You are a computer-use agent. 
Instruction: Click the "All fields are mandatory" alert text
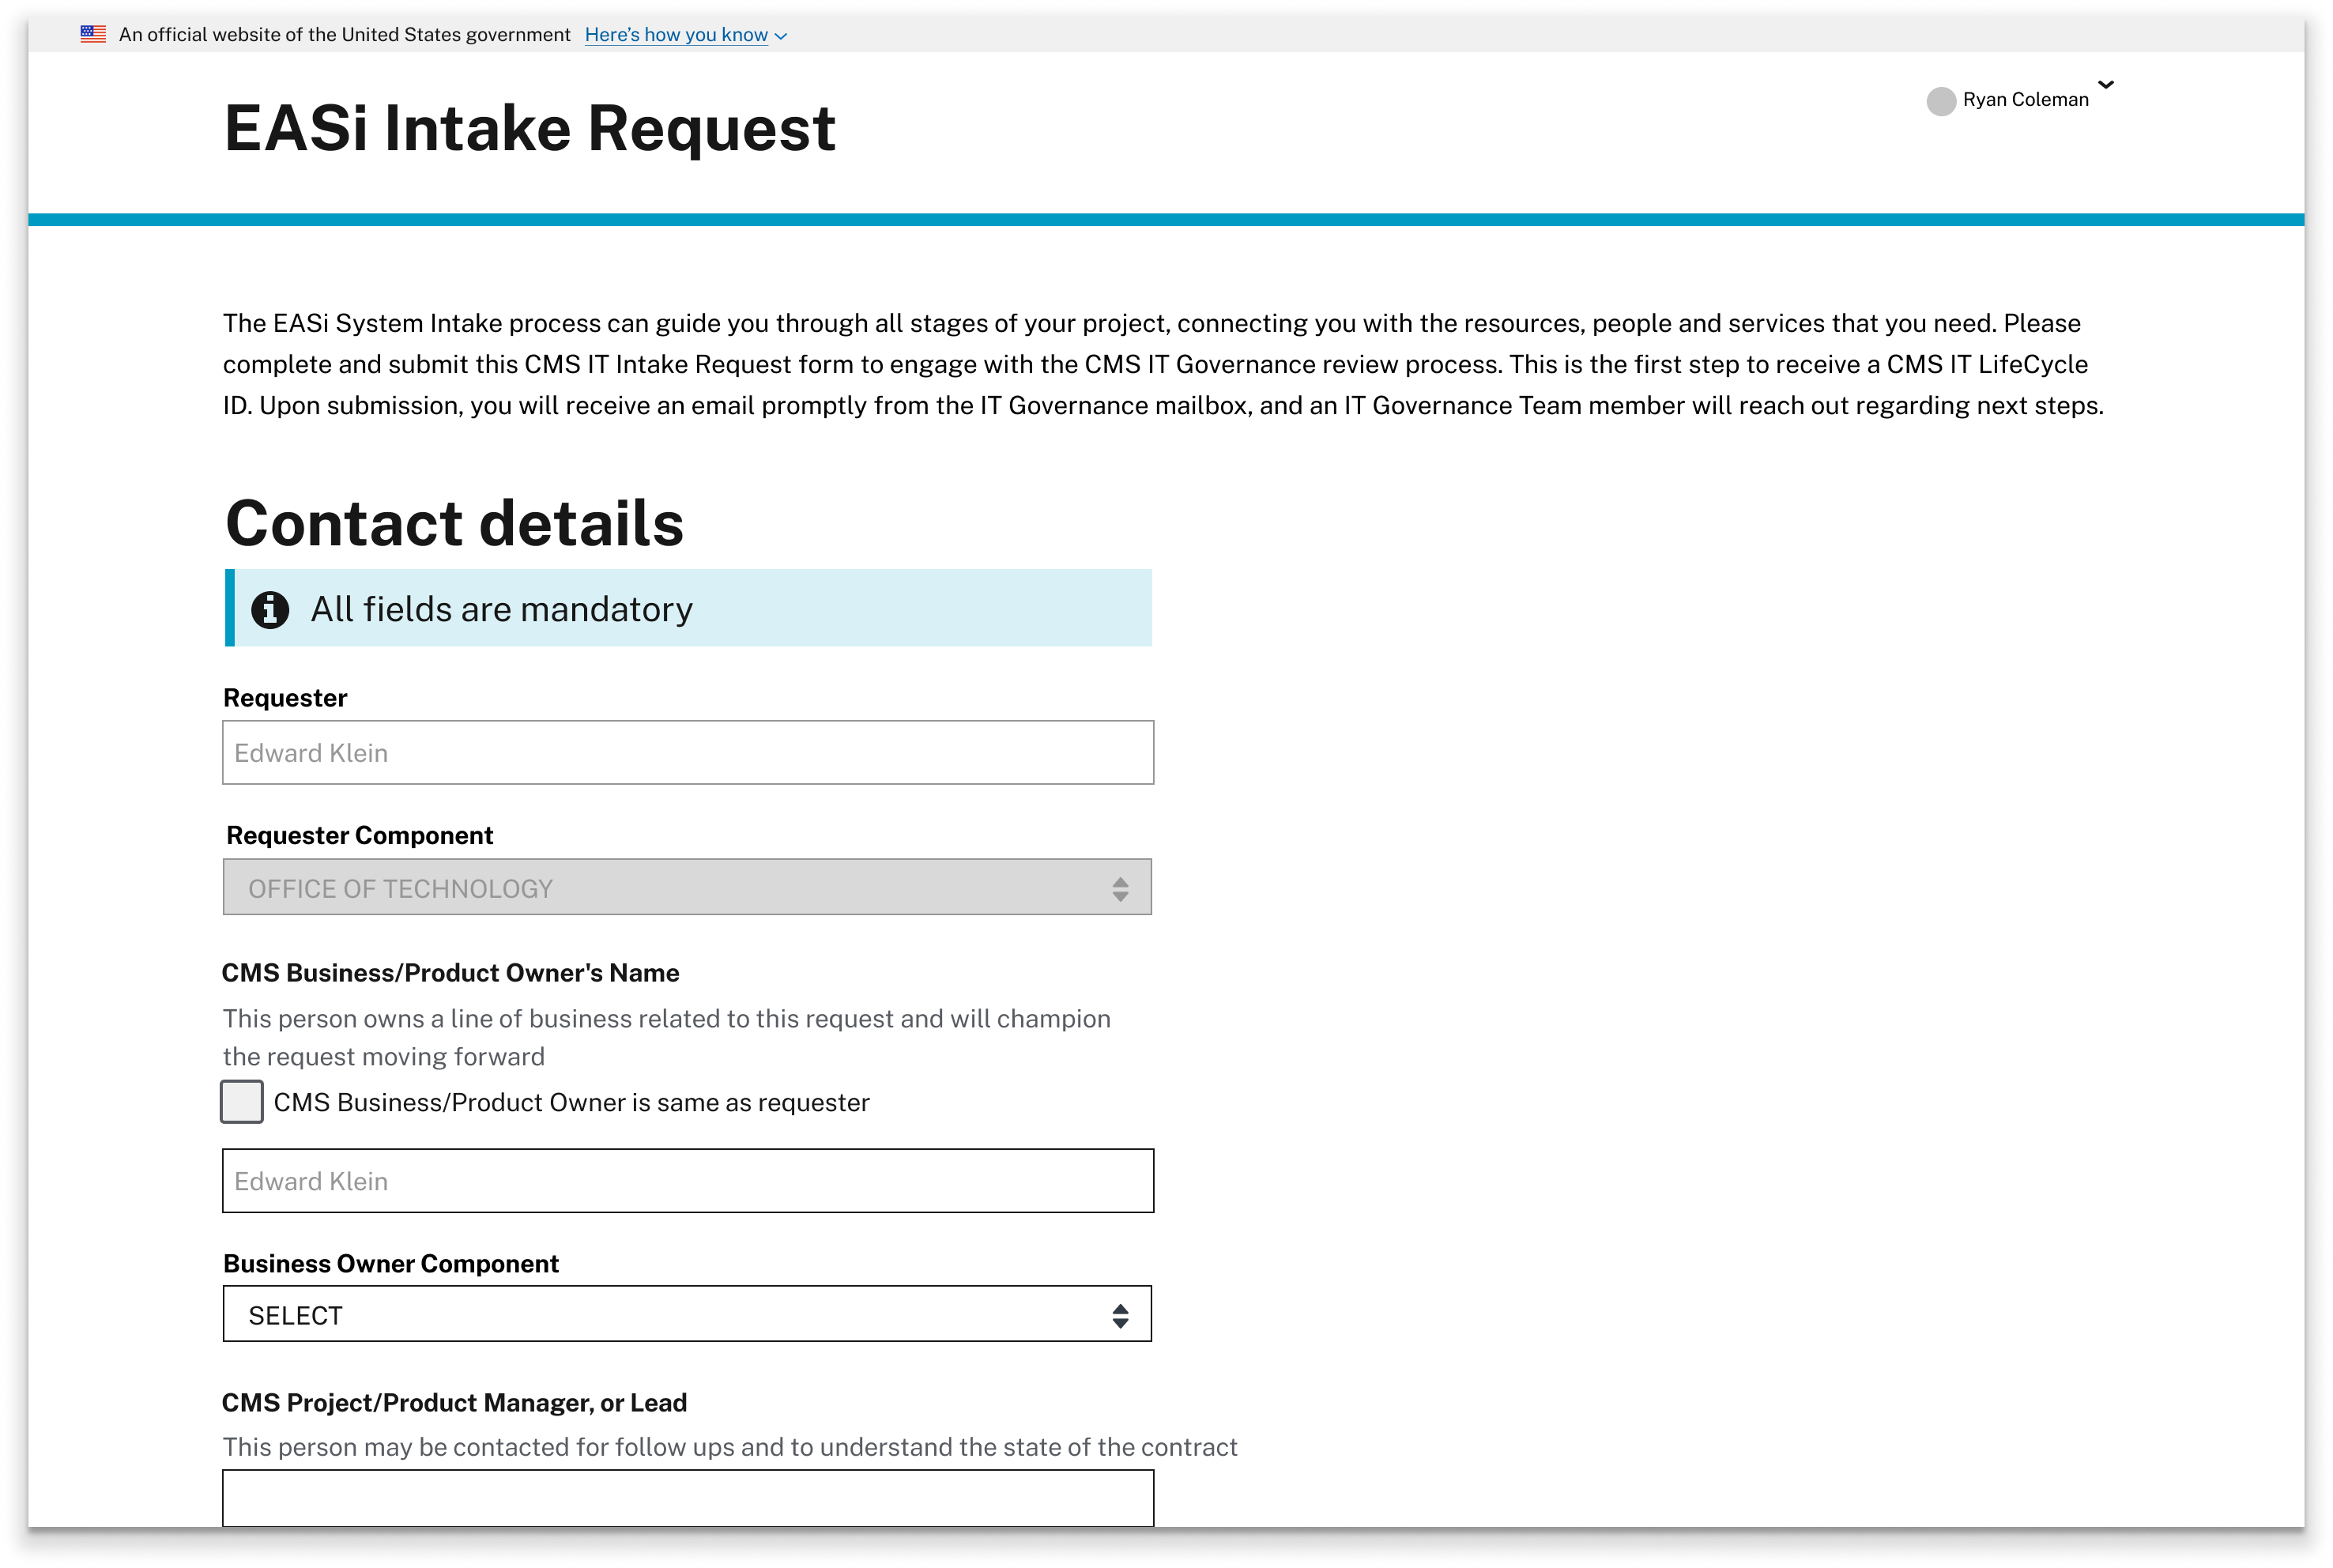coord(501,609)
